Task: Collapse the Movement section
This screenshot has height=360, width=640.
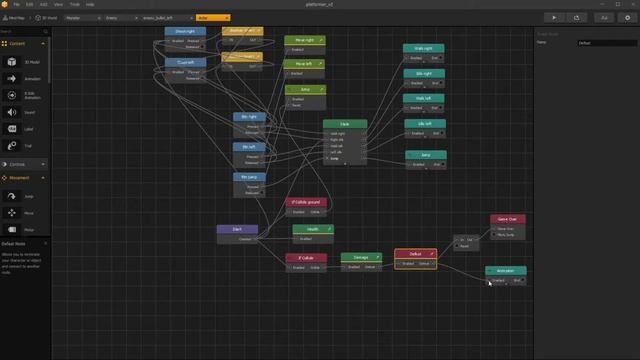Action: [43, 178]
